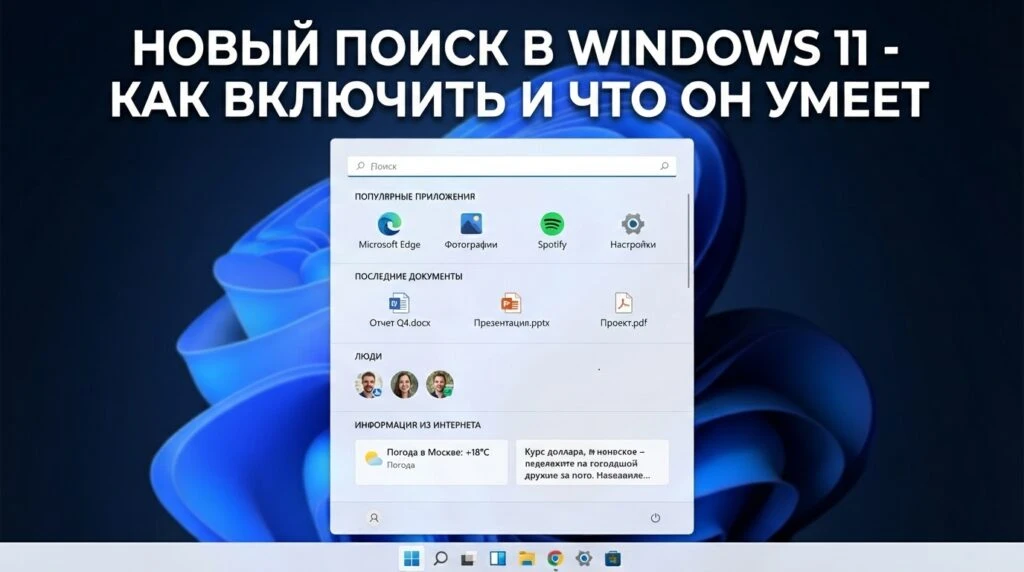Select the first person avatar with beard
This screenshot has width=1024, height=572.
[369, 385]
